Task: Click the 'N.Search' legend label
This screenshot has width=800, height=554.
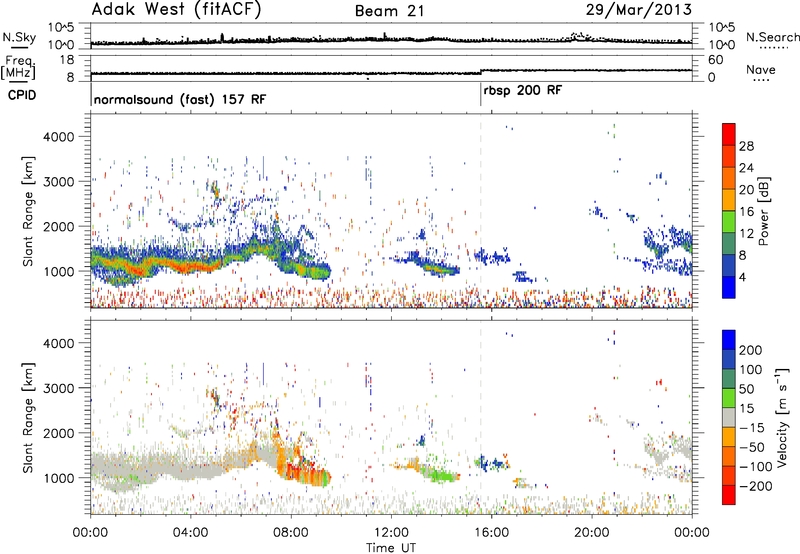Action: point(772,37)
